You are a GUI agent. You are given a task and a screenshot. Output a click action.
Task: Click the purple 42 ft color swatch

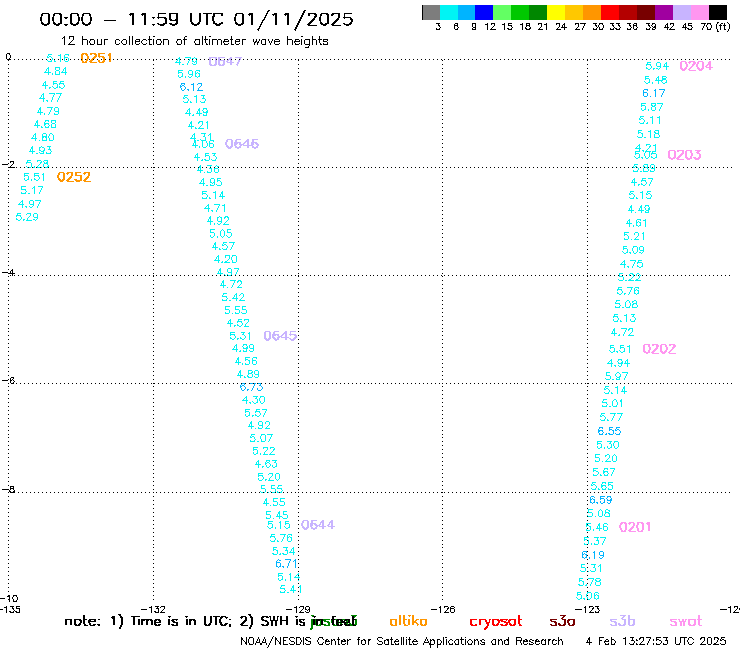coord(664,12)
